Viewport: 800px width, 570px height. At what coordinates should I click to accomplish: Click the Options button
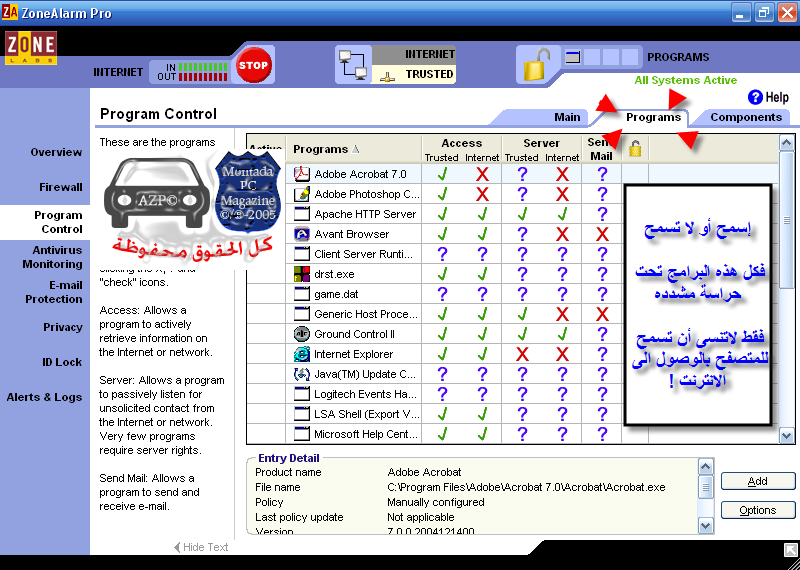tap(757, 510)
